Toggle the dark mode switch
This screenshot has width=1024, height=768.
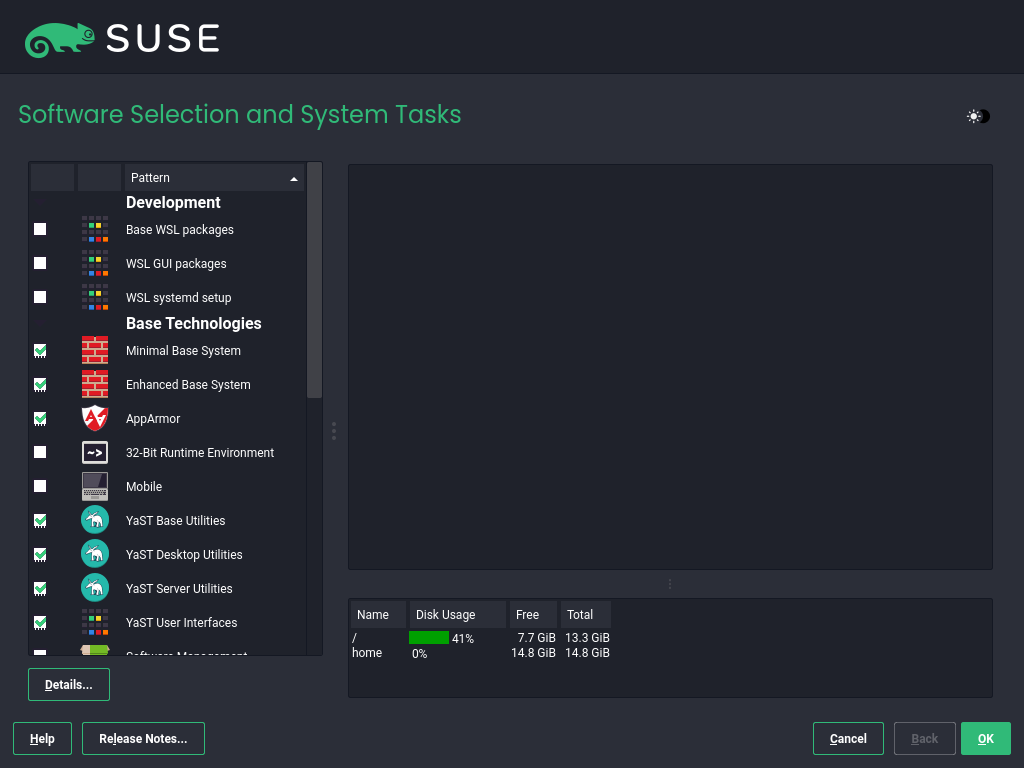click(x=977, y=116)
